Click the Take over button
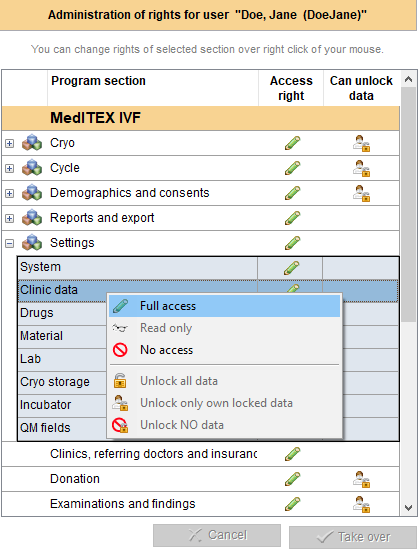Viewport: 418px width, 549px height. tap(353, 537)
